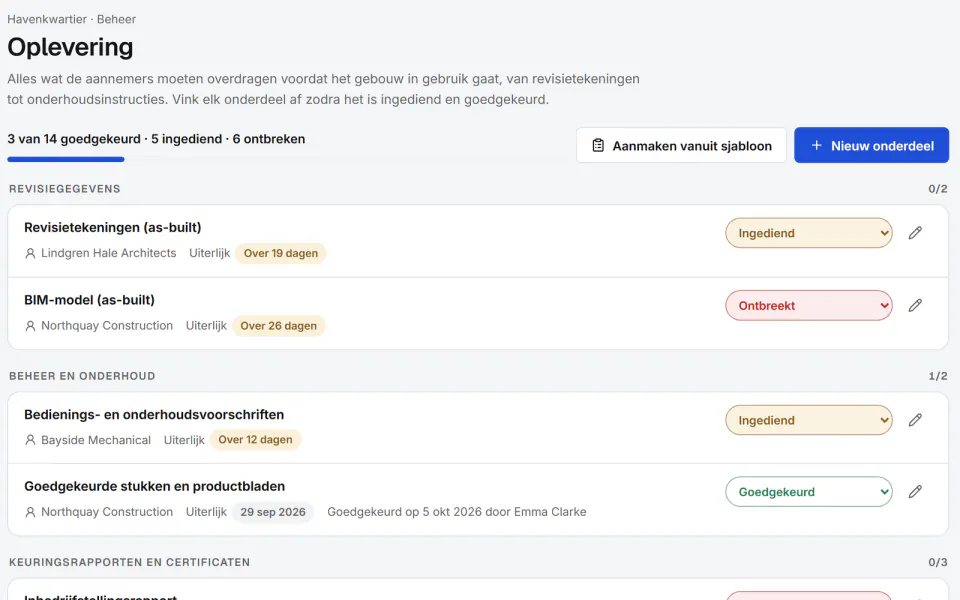Click 'Over 19 dagen' deadline badge
Screen dimensions: 960x600
280,253
